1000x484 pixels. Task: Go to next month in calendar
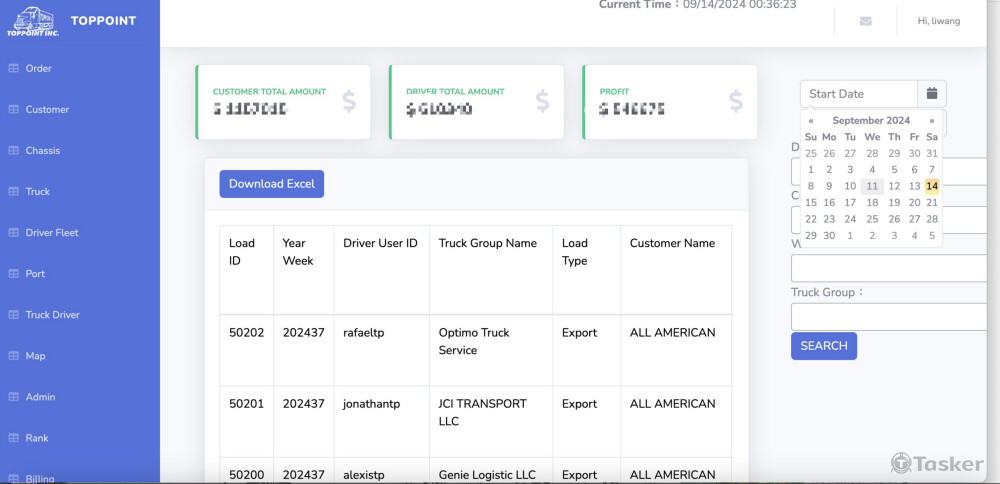[932, 121]
